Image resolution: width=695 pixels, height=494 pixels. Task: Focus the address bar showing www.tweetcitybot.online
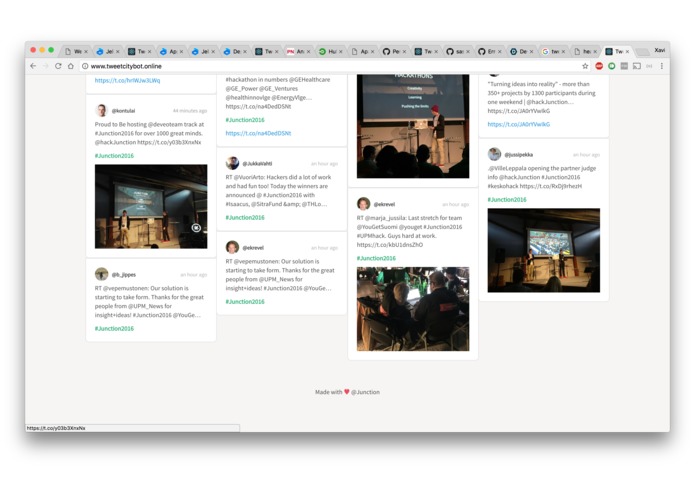tap(332, 66)
